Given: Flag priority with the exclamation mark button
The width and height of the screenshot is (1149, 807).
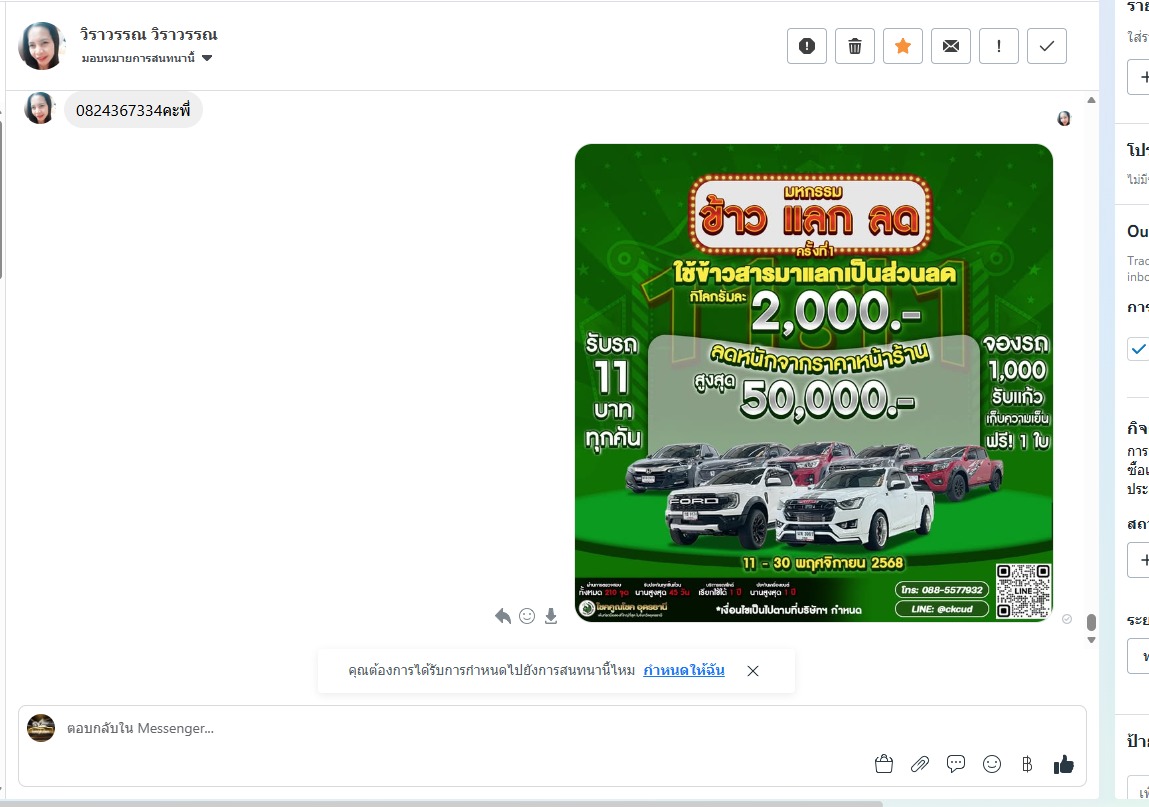Looking at the screenshot, I should pyautogui.click(x=999, y=46).
